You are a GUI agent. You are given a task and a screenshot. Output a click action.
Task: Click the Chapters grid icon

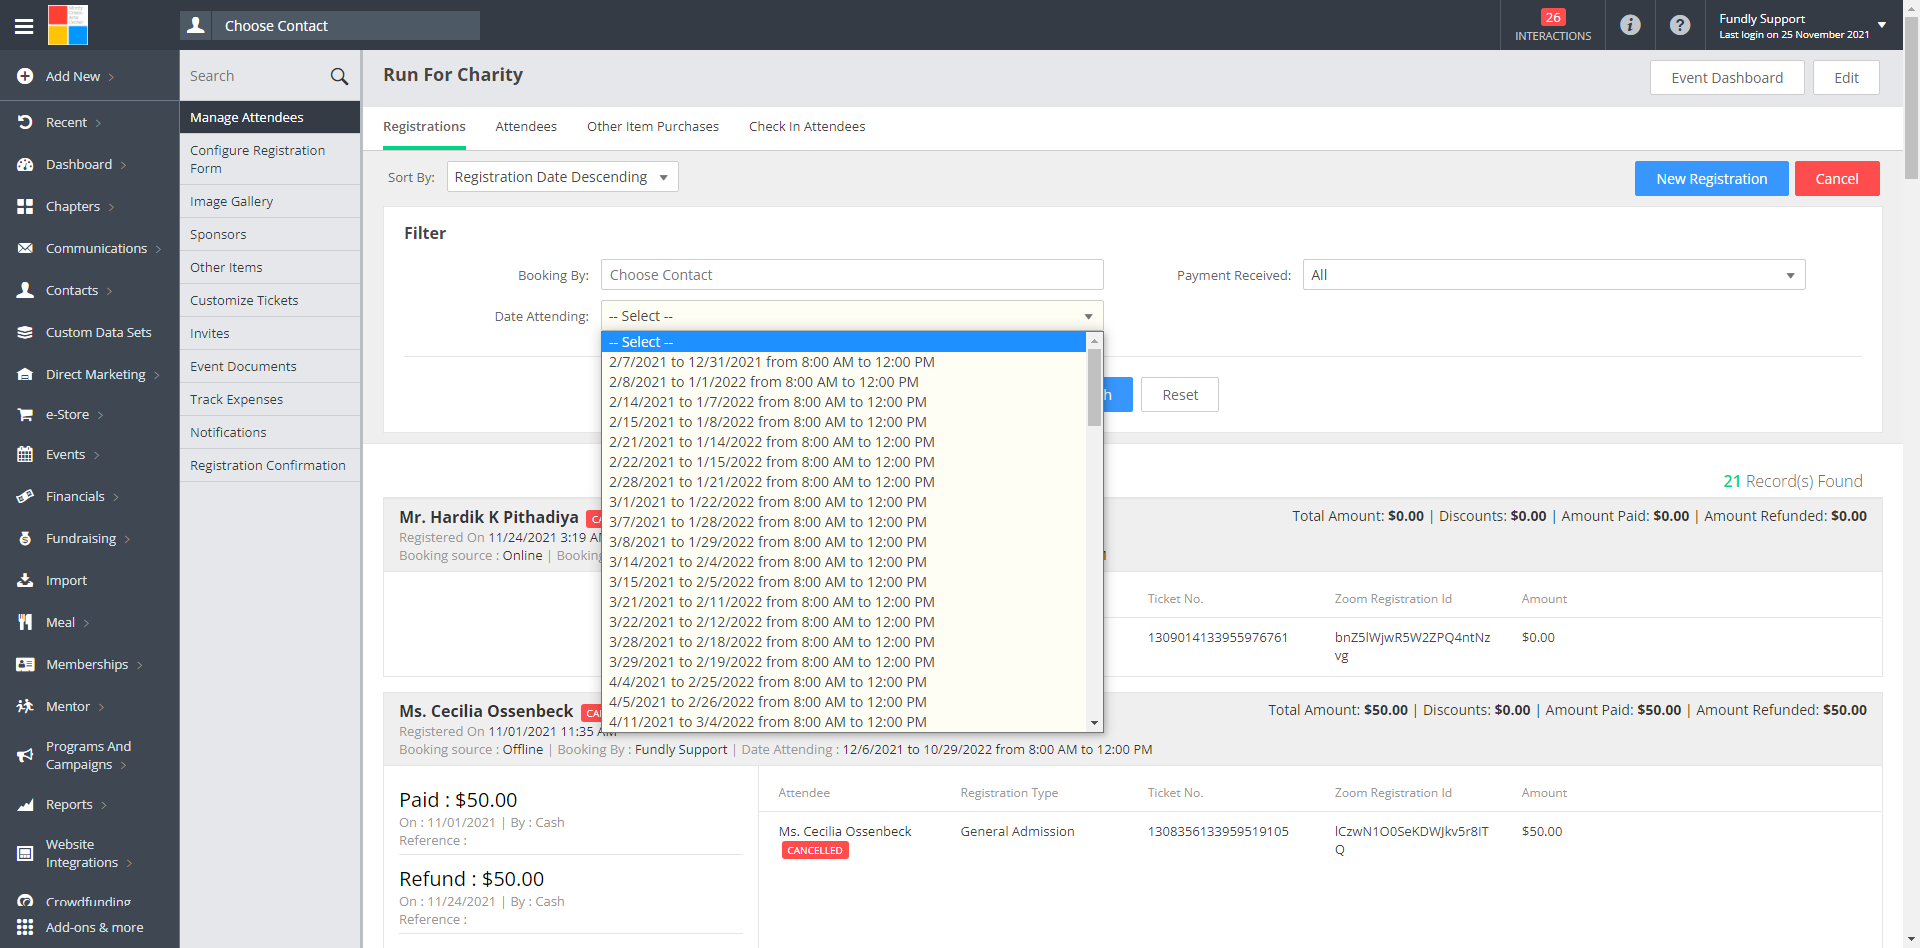[x=25, y=206]
